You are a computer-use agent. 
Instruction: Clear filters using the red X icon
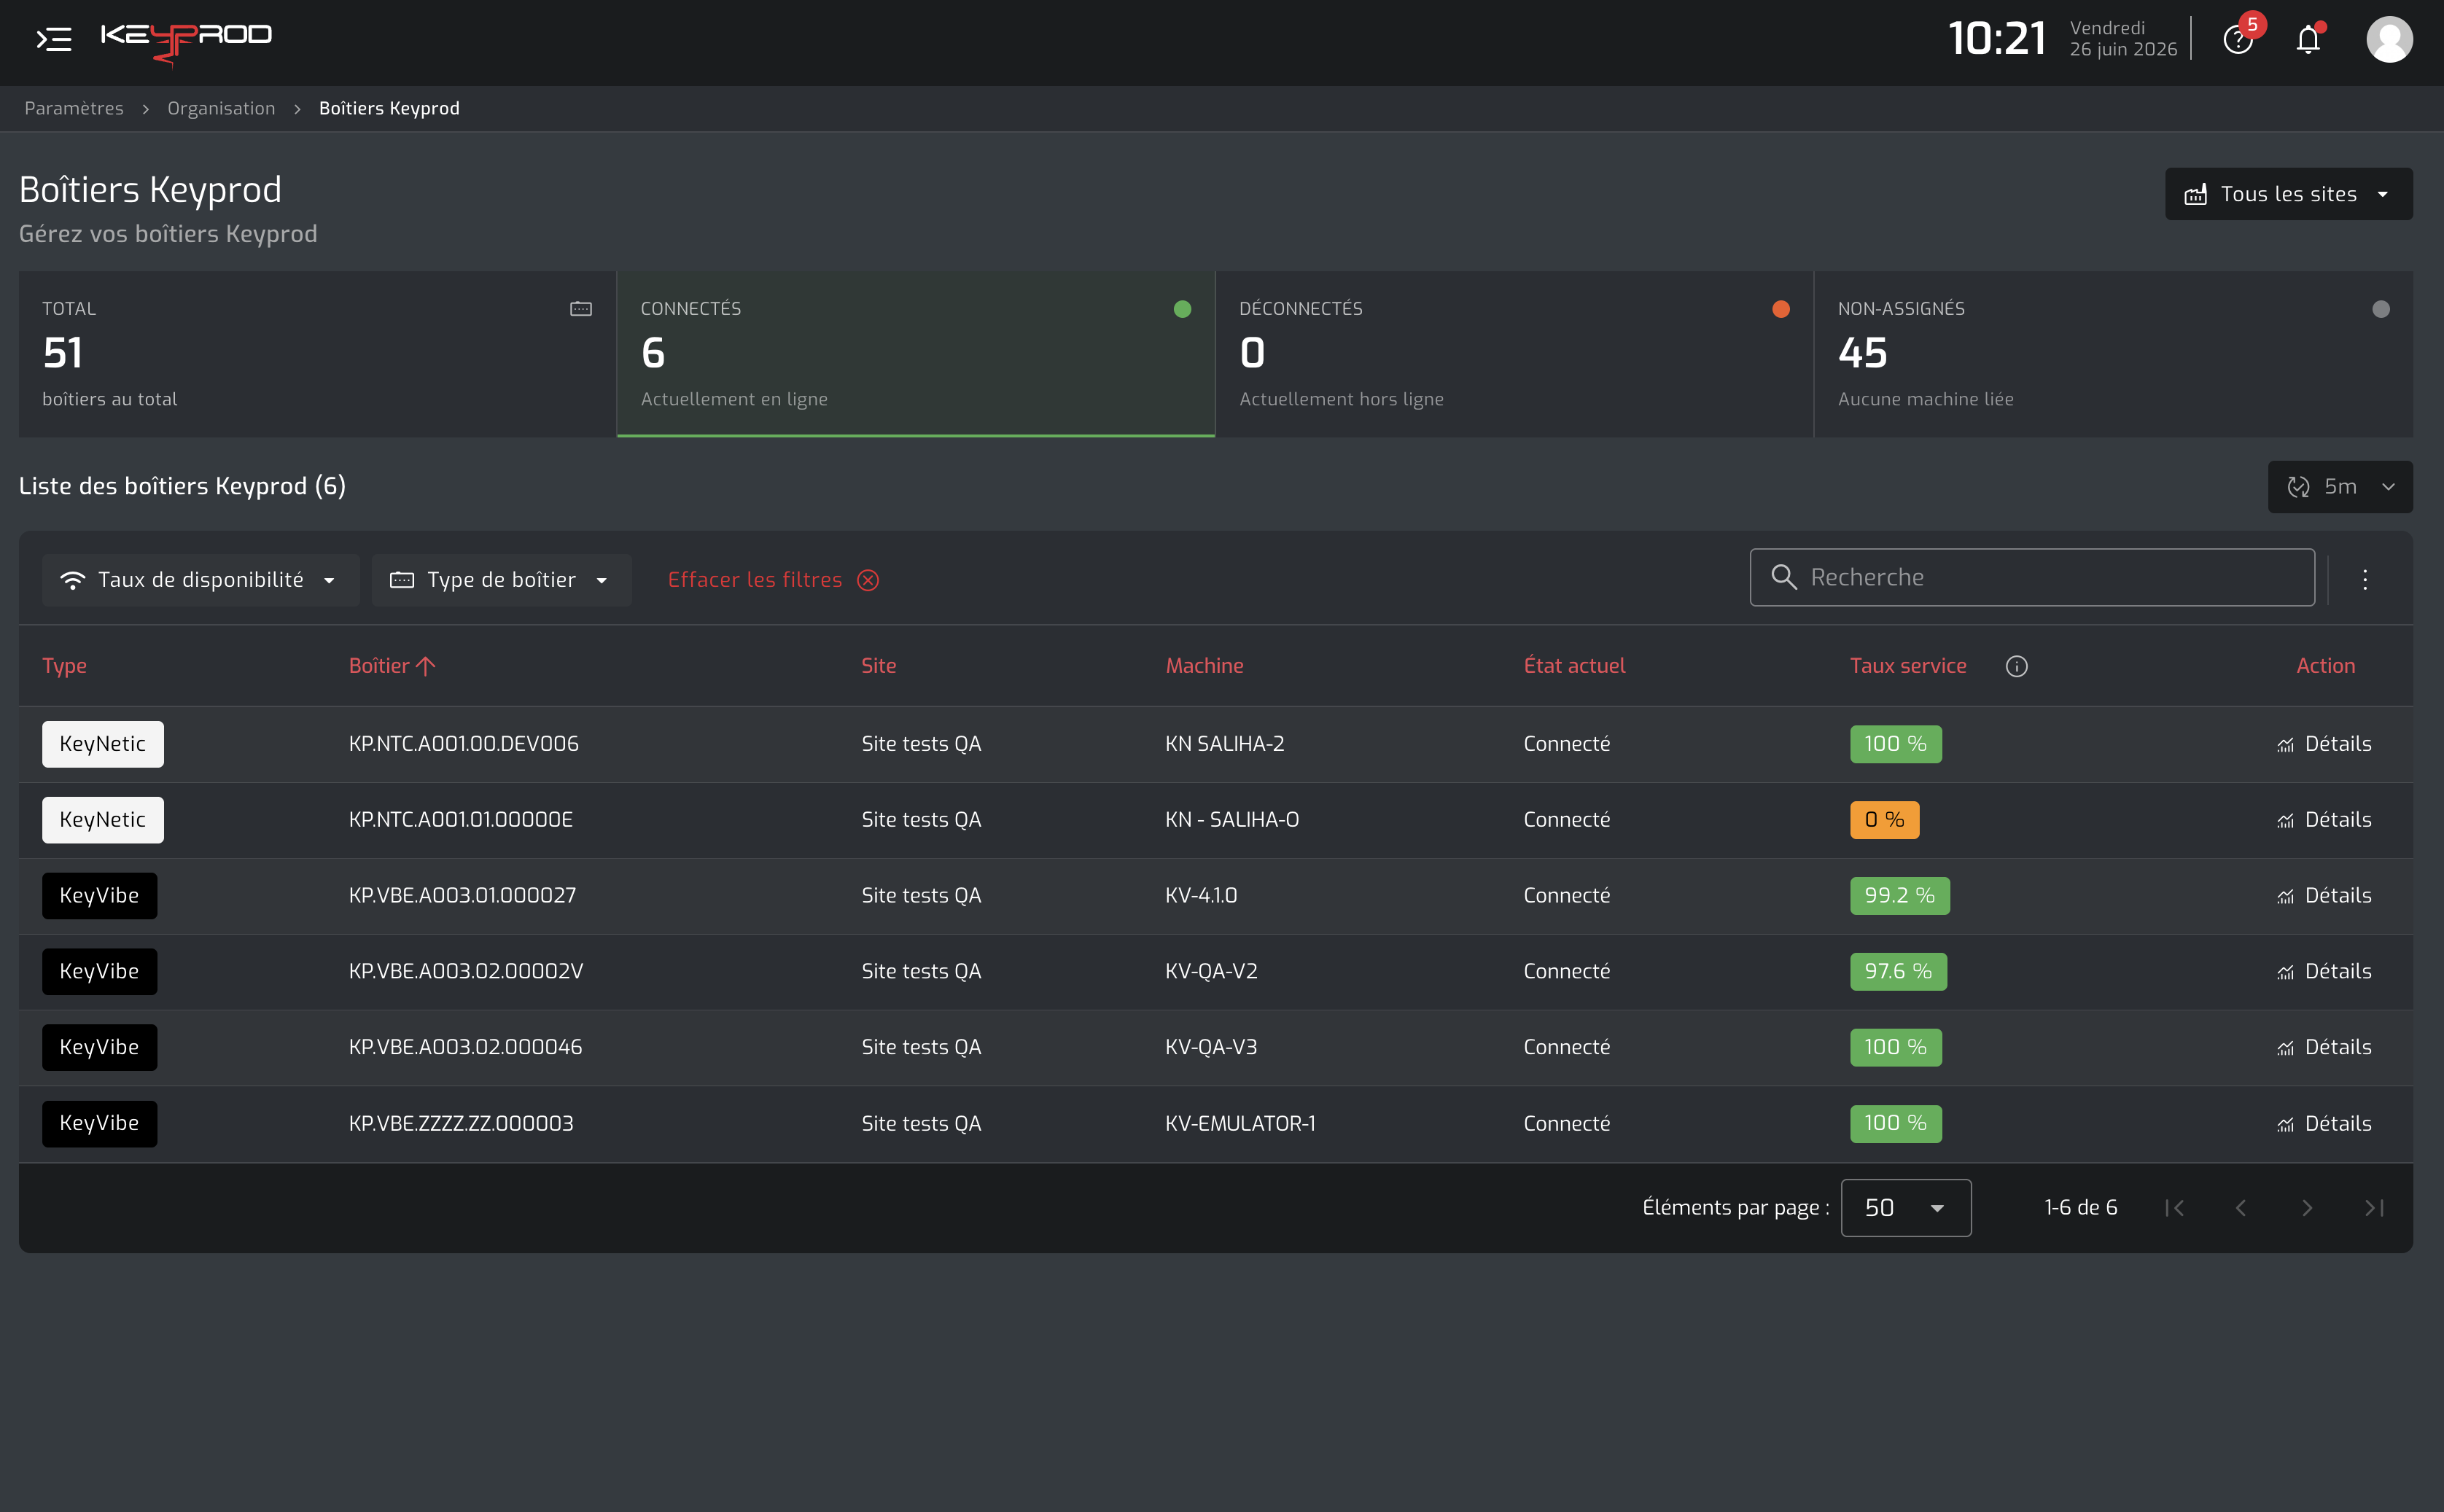(868, 580)
